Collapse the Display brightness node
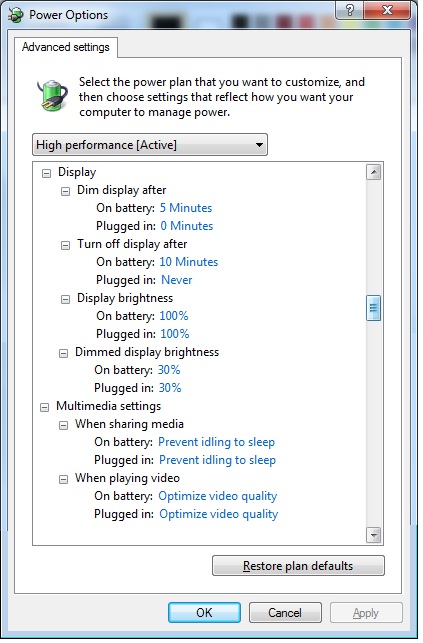This screenshot has width=423, height=643. click(x=66, y=300)
